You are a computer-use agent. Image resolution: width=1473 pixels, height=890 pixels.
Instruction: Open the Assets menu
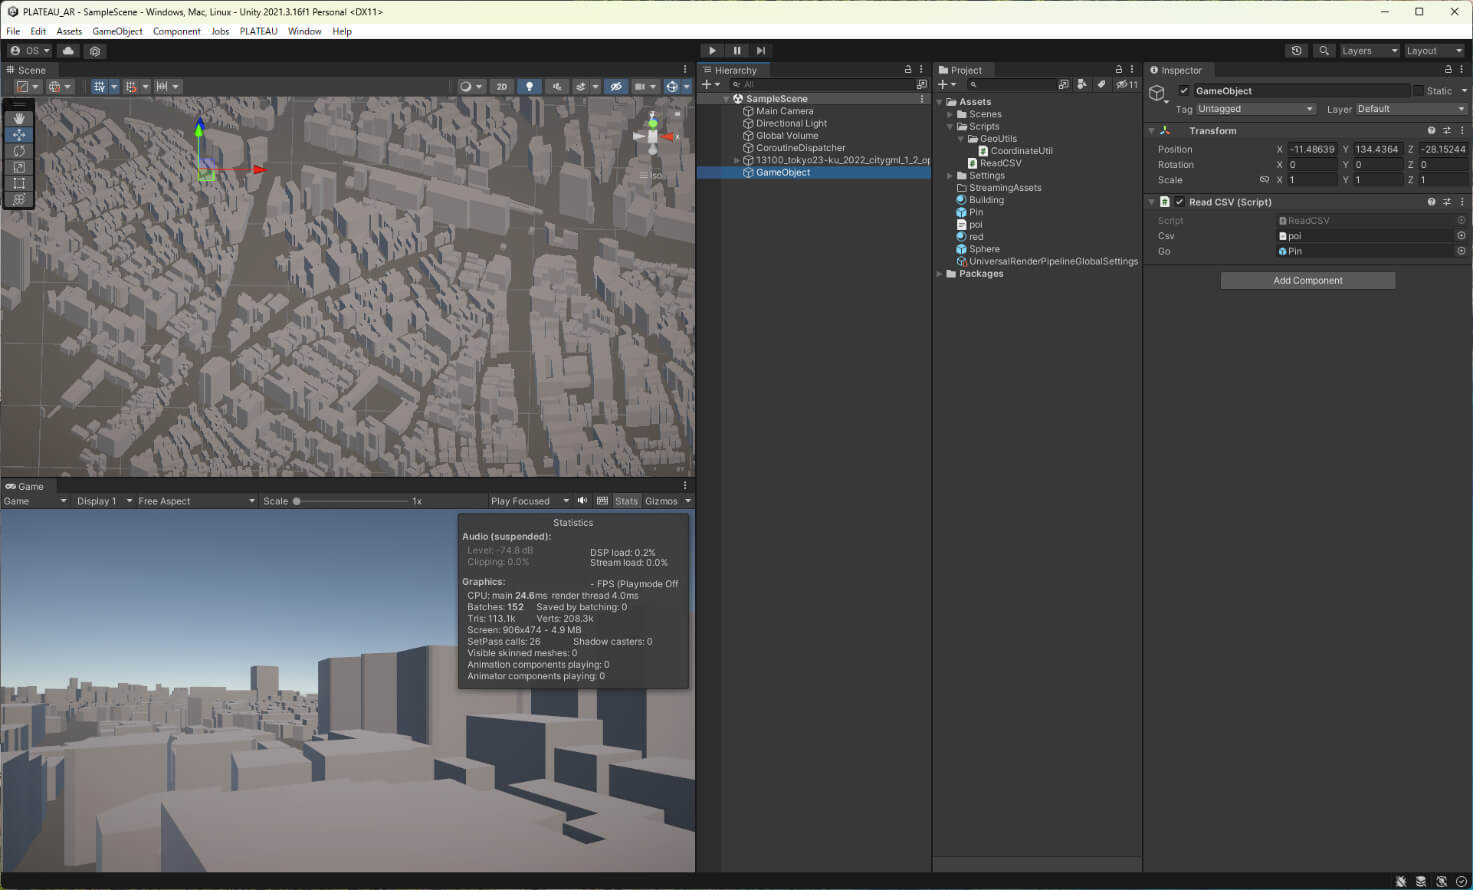[x=69, y=31]
